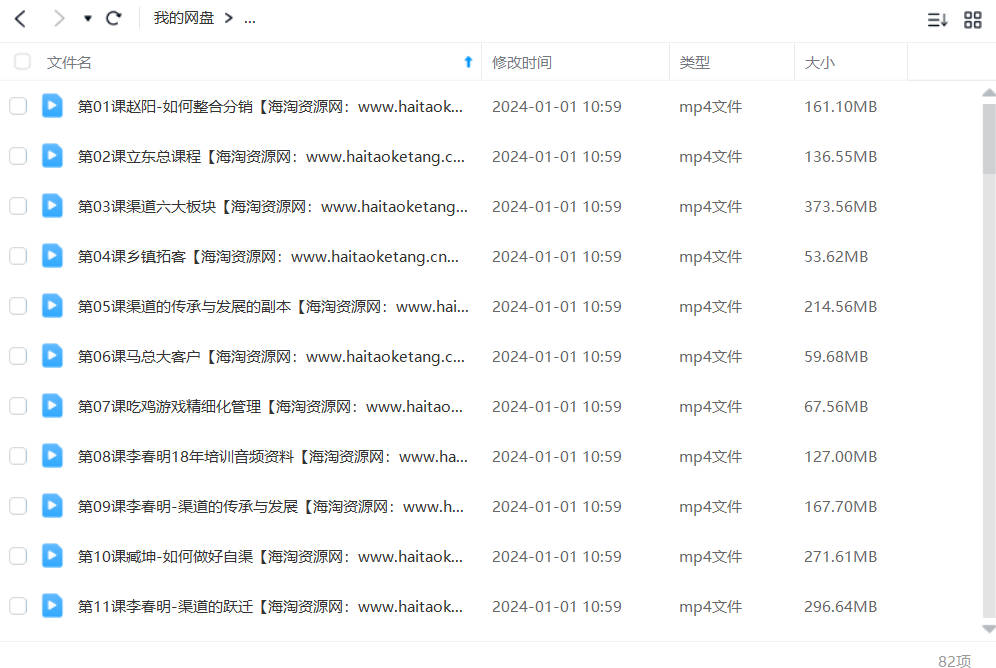Select checkbox for 第07课吃鸡游戏精细化管理 file

point(18,406)
